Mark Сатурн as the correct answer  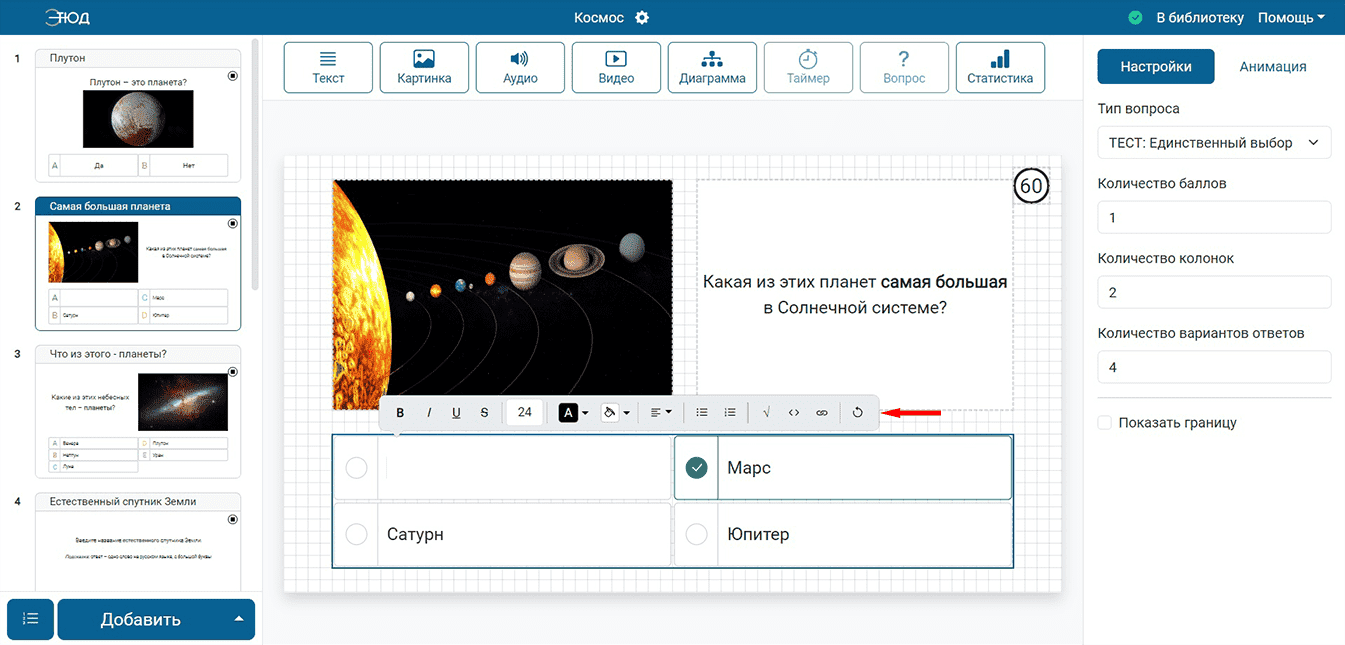[356, 534]
